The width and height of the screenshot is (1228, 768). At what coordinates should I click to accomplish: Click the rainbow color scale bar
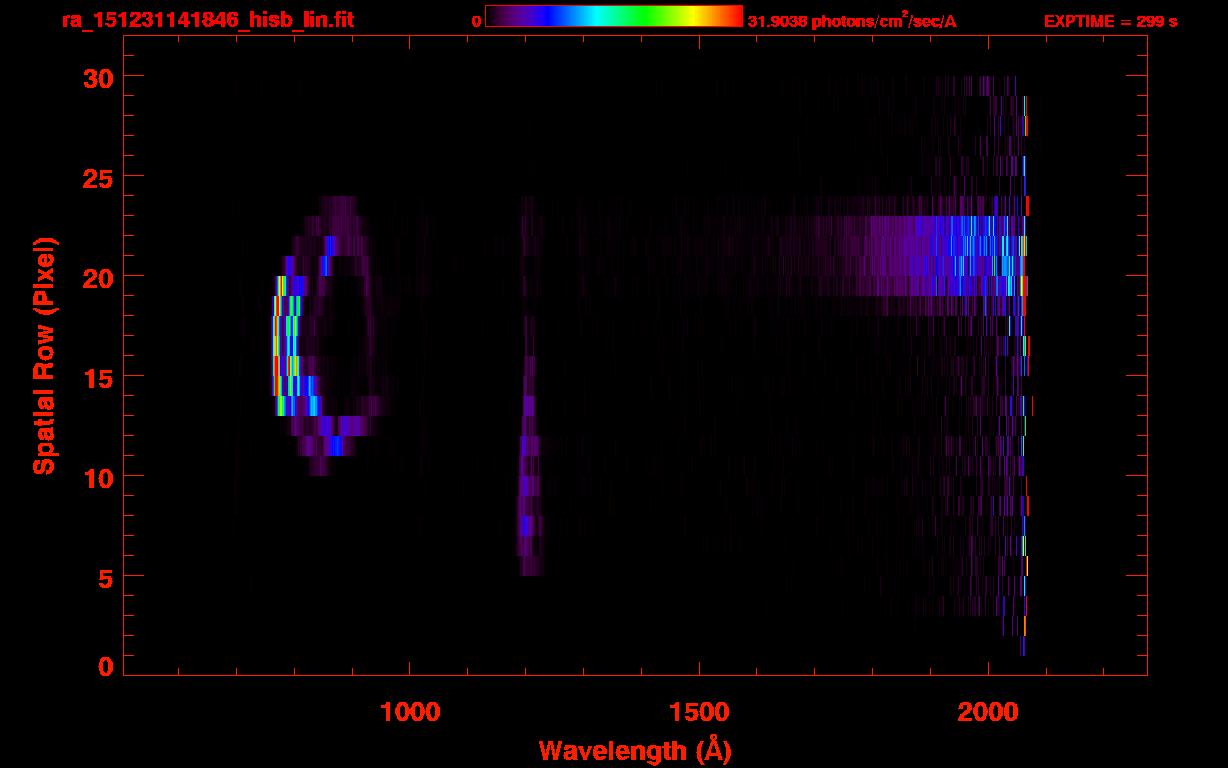coord(614,16)
